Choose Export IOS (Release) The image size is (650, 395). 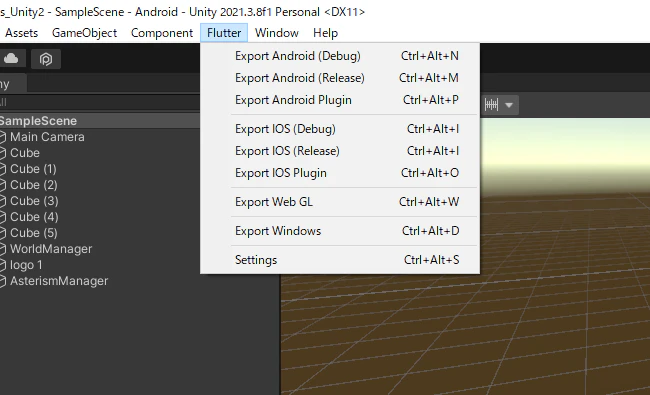340,151
